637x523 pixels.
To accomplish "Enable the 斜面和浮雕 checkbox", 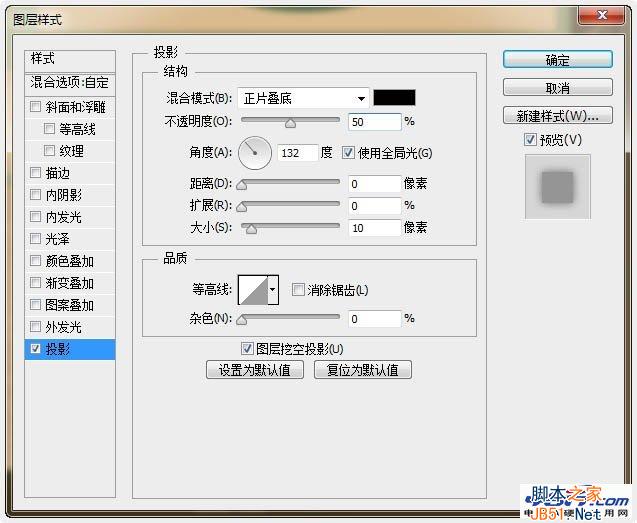I will 35,107.
